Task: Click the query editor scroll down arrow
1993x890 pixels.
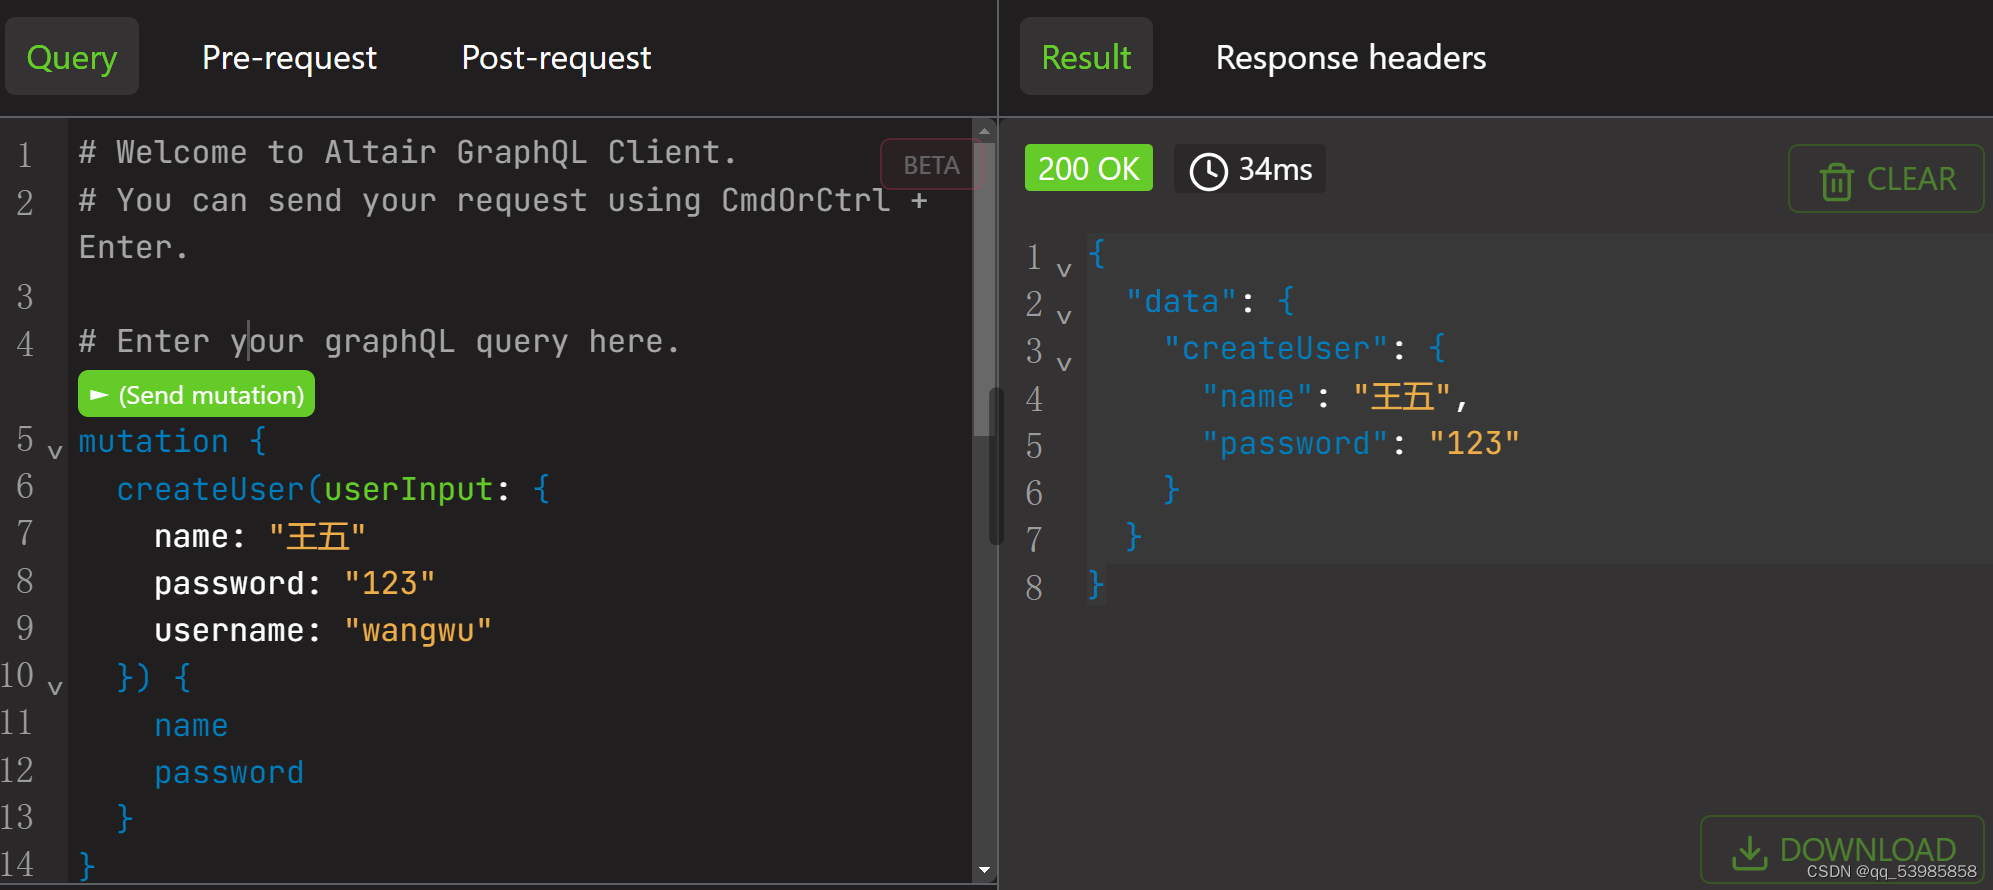Action: [x=984, y=870]
